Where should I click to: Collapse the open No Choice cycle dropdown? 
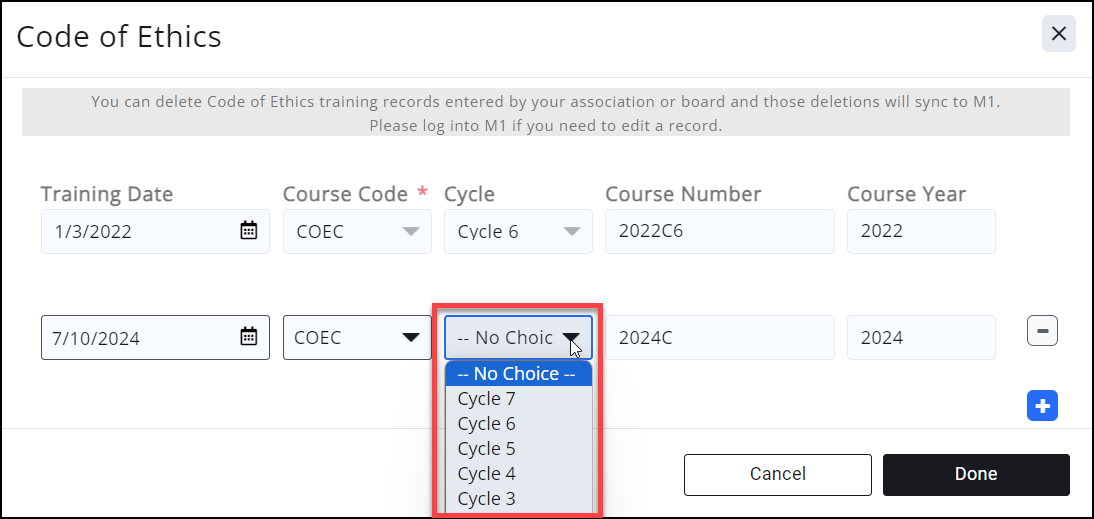point(518,338)
